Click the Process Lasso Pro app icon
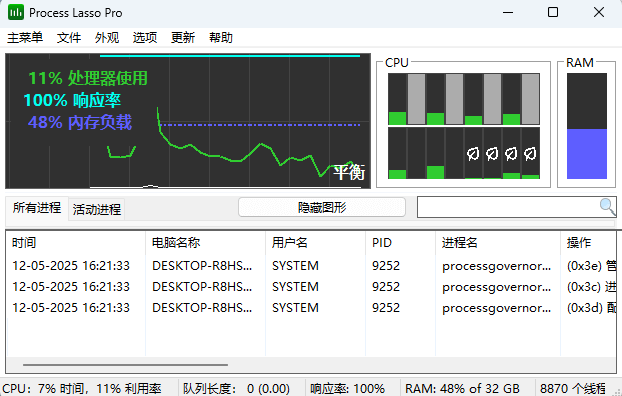 (16, 12)
